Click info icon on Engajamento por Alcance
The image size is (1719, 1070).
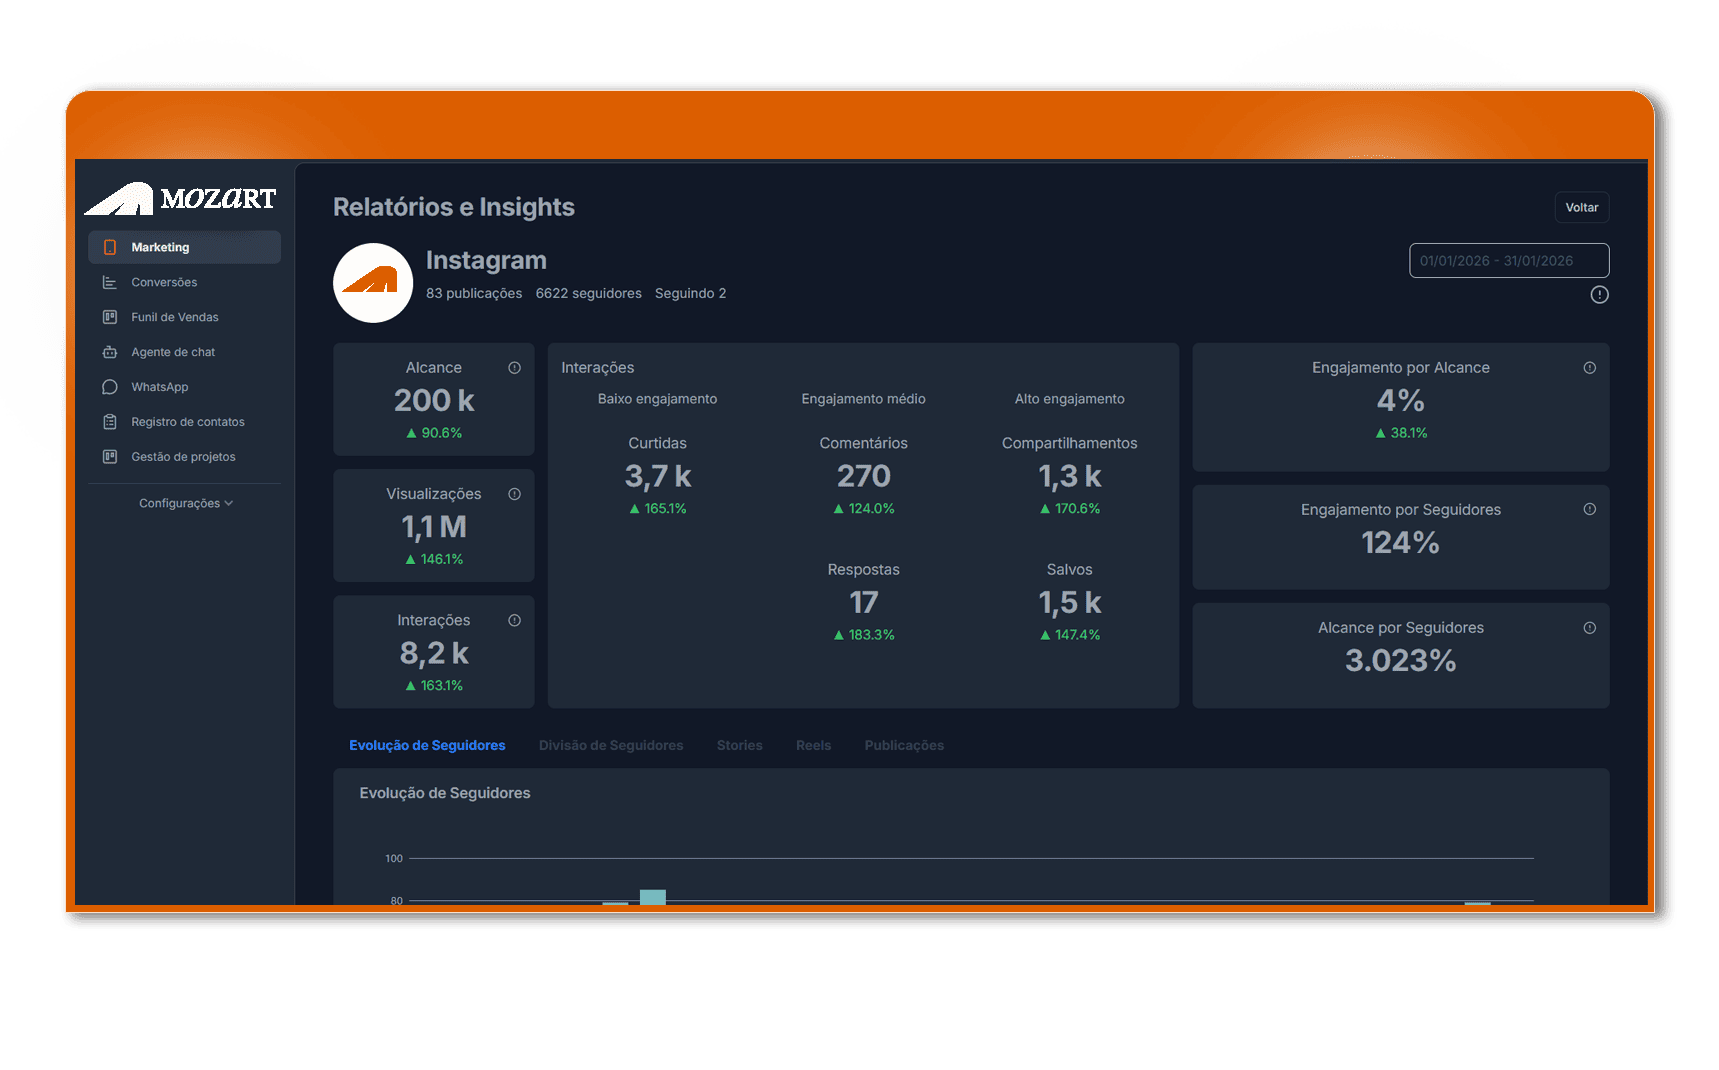[1589, 368]
